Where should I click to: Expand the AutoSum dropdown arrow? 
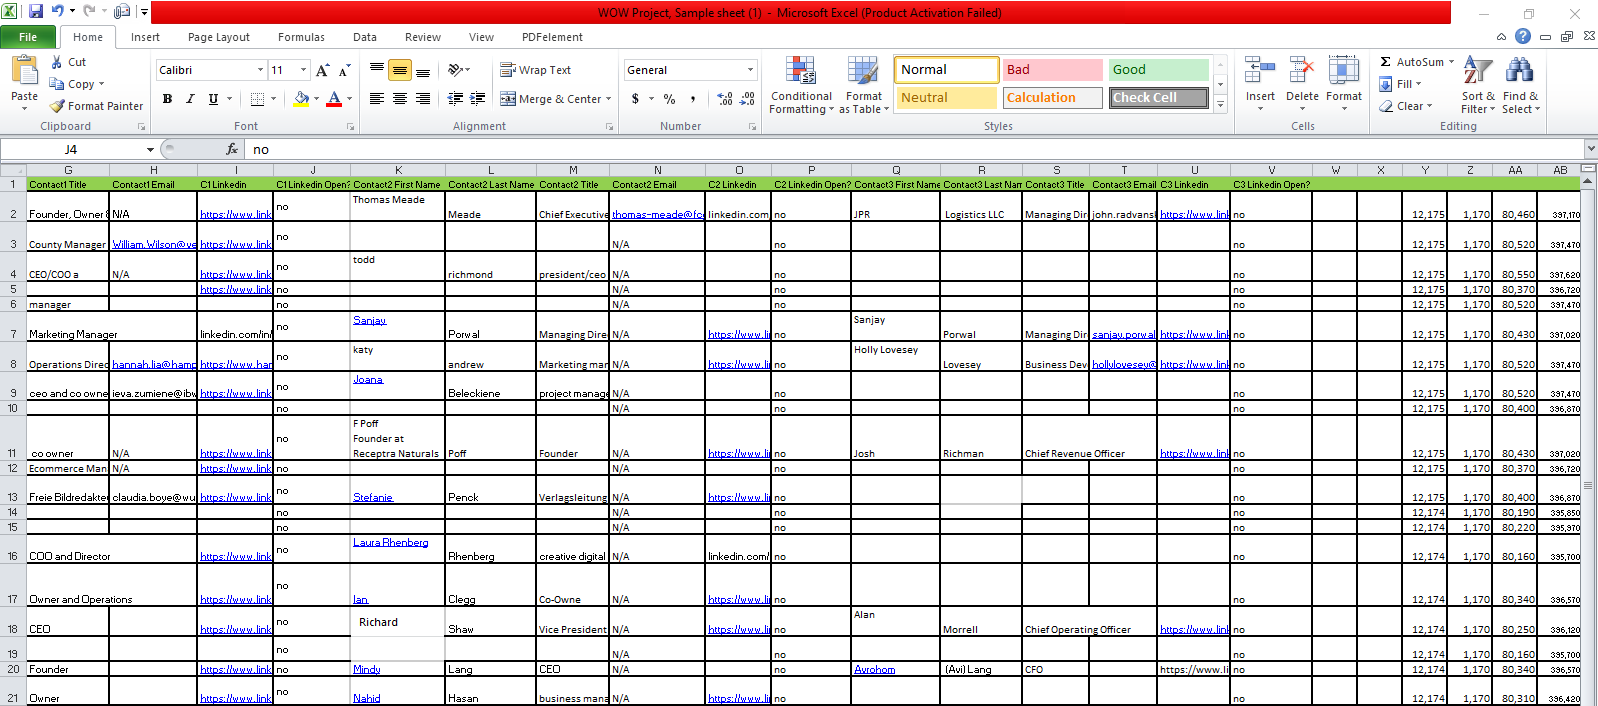tap(1451, 62)
